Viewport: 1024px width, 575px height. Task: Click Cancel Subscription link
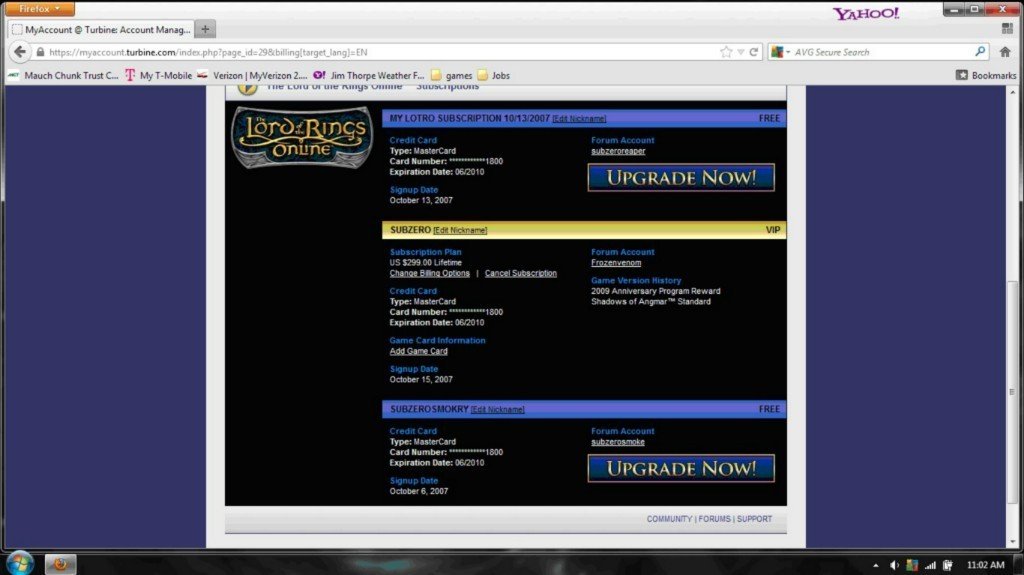coord(520,273)
